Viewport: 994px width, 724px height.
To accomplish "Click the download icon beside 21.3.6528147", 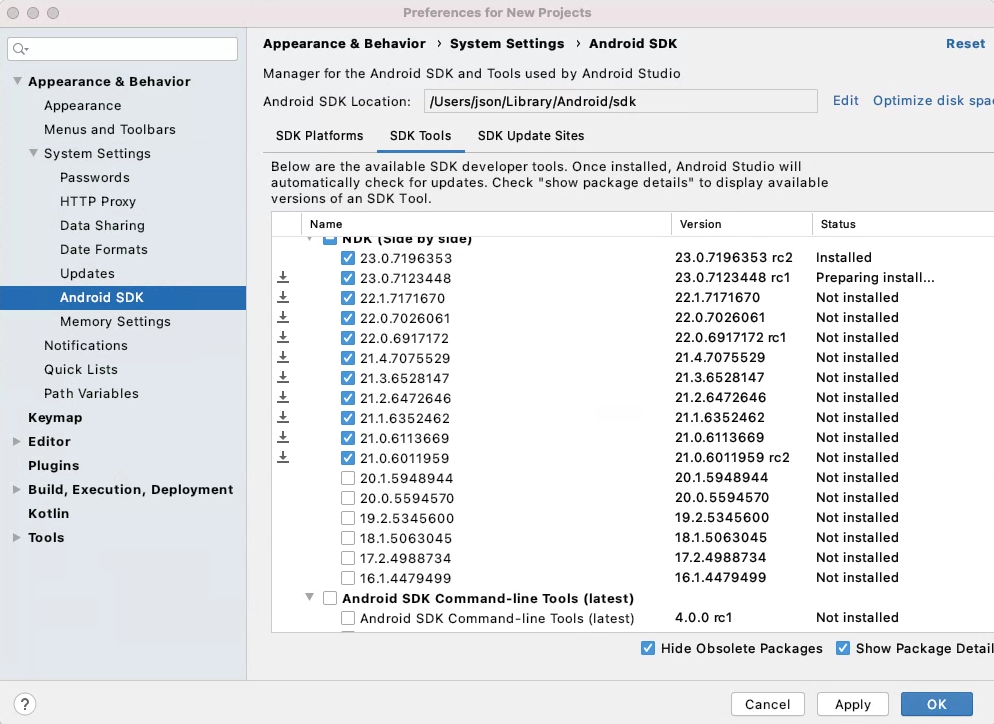I will (x=283, y=377).
